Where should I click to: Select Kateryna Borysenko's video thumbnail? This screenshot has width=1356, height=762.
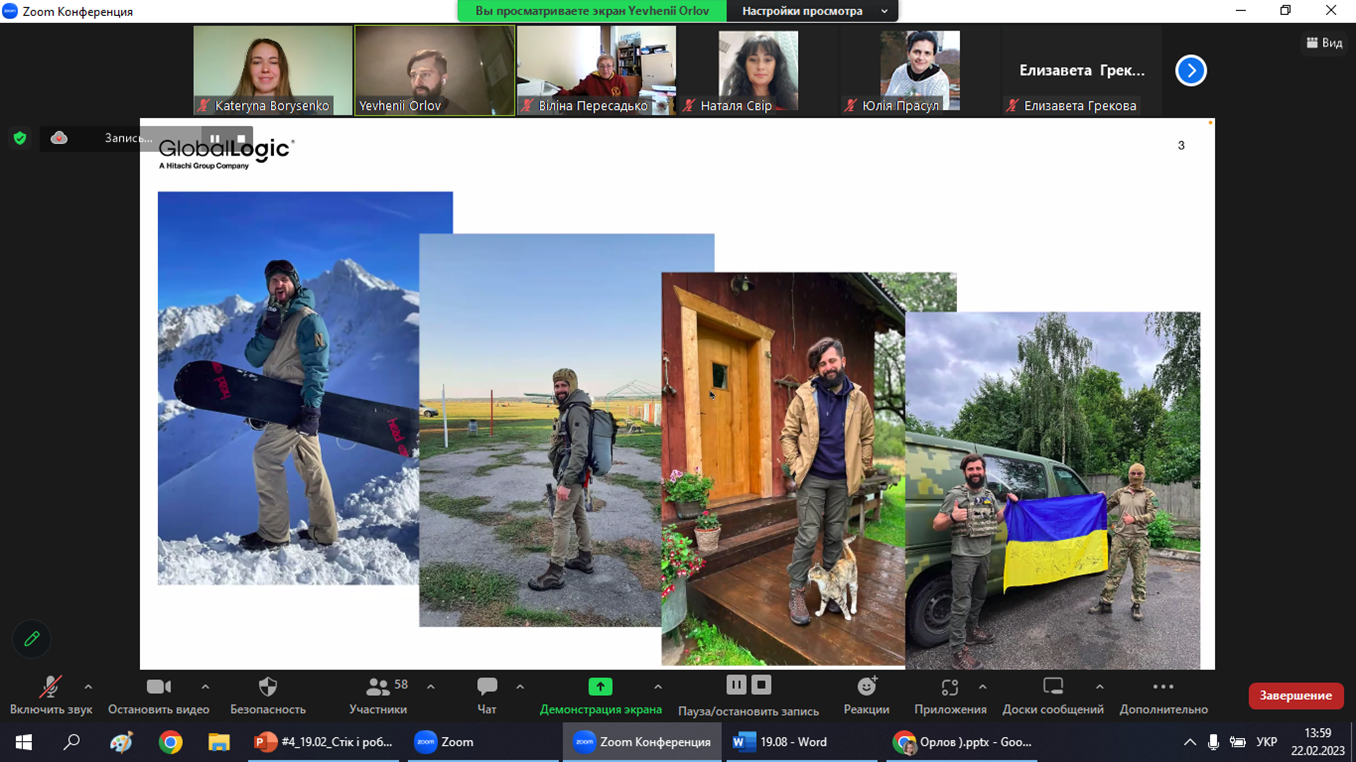(272, 70)
